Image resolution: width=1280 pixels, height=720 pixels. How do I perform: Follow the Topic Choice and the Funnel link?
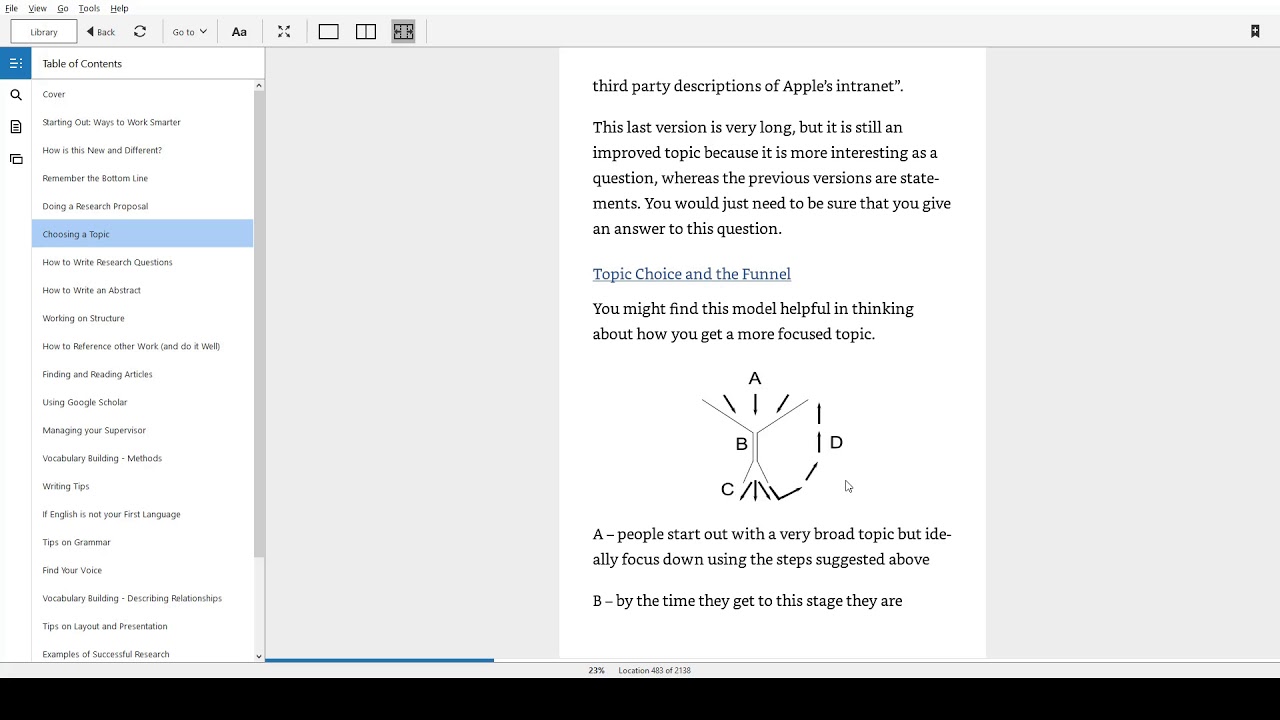(691, 274)
